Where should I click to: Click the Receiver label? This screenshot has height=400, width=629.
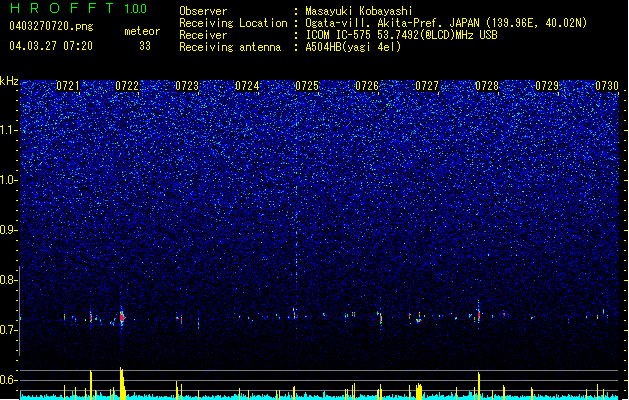click(203, 35)
